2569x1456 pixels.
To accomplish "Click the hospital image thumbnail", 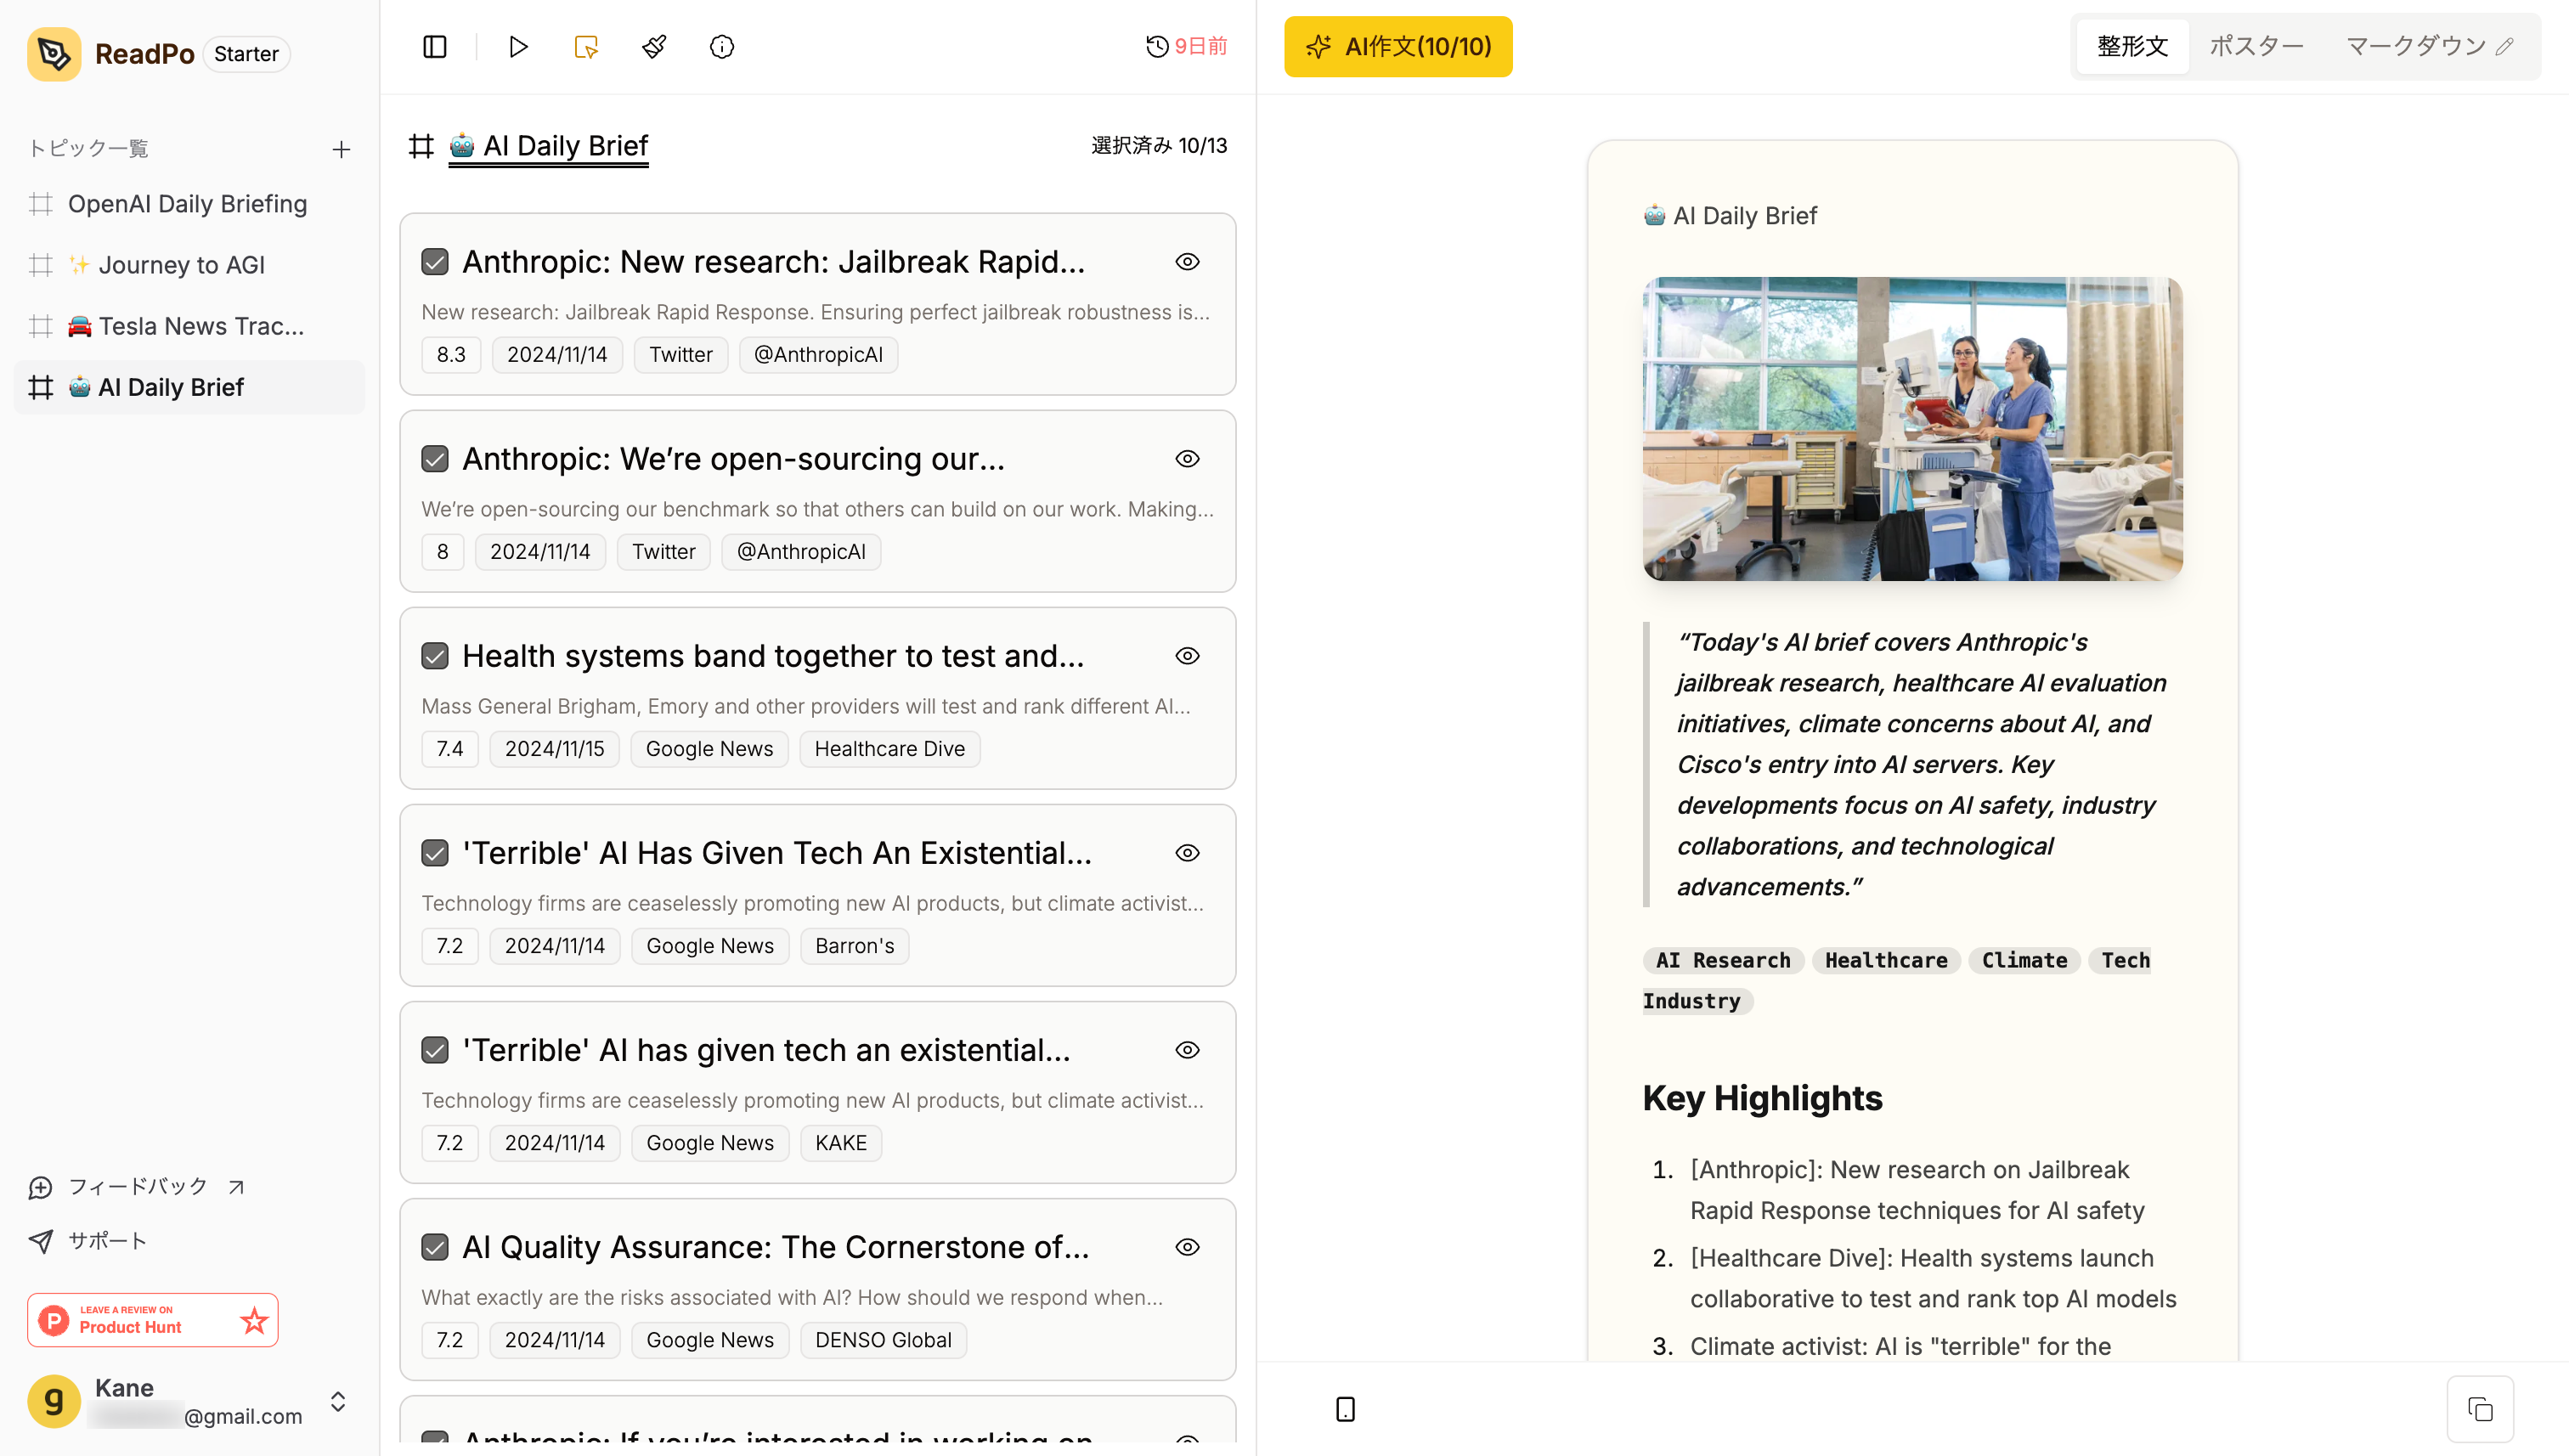I will click(x=1912, y=429).
